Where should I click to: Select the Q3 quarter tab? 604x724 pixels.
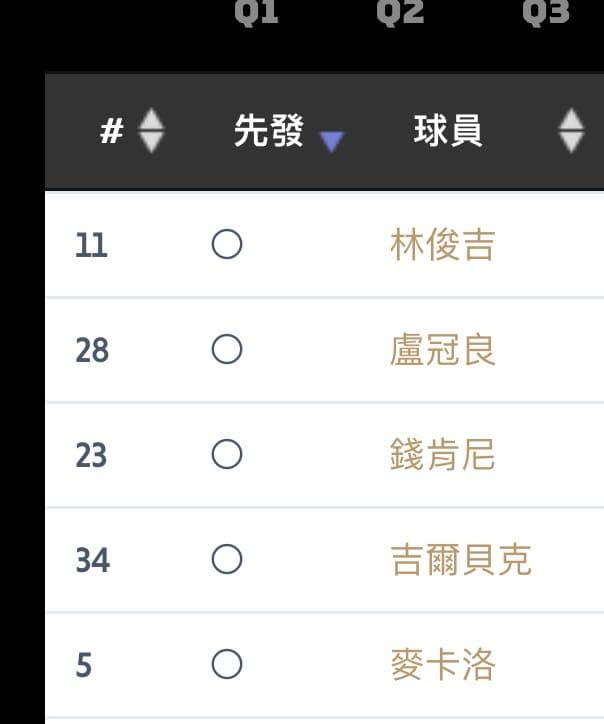[546, 12]
